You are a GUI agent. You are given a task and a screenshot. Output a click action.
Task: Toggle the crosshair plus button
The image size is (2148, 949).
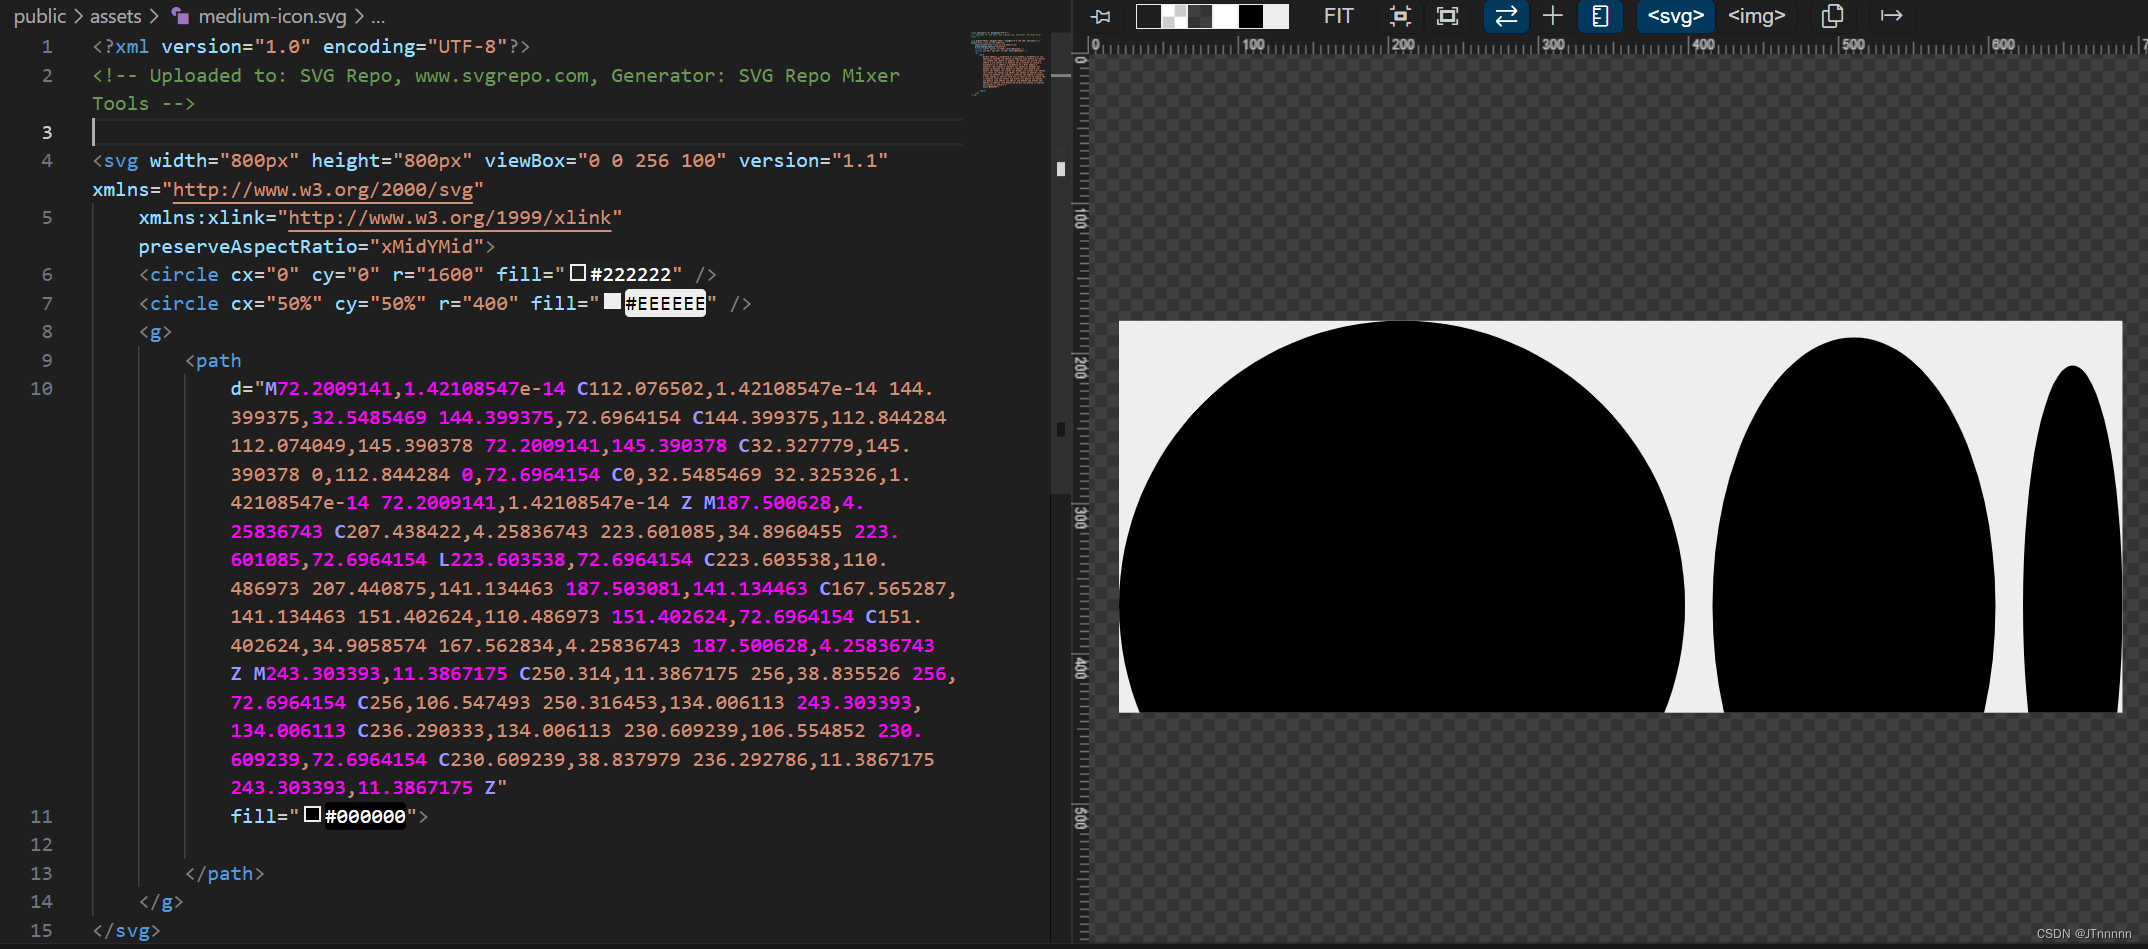tap(1553, 16)
